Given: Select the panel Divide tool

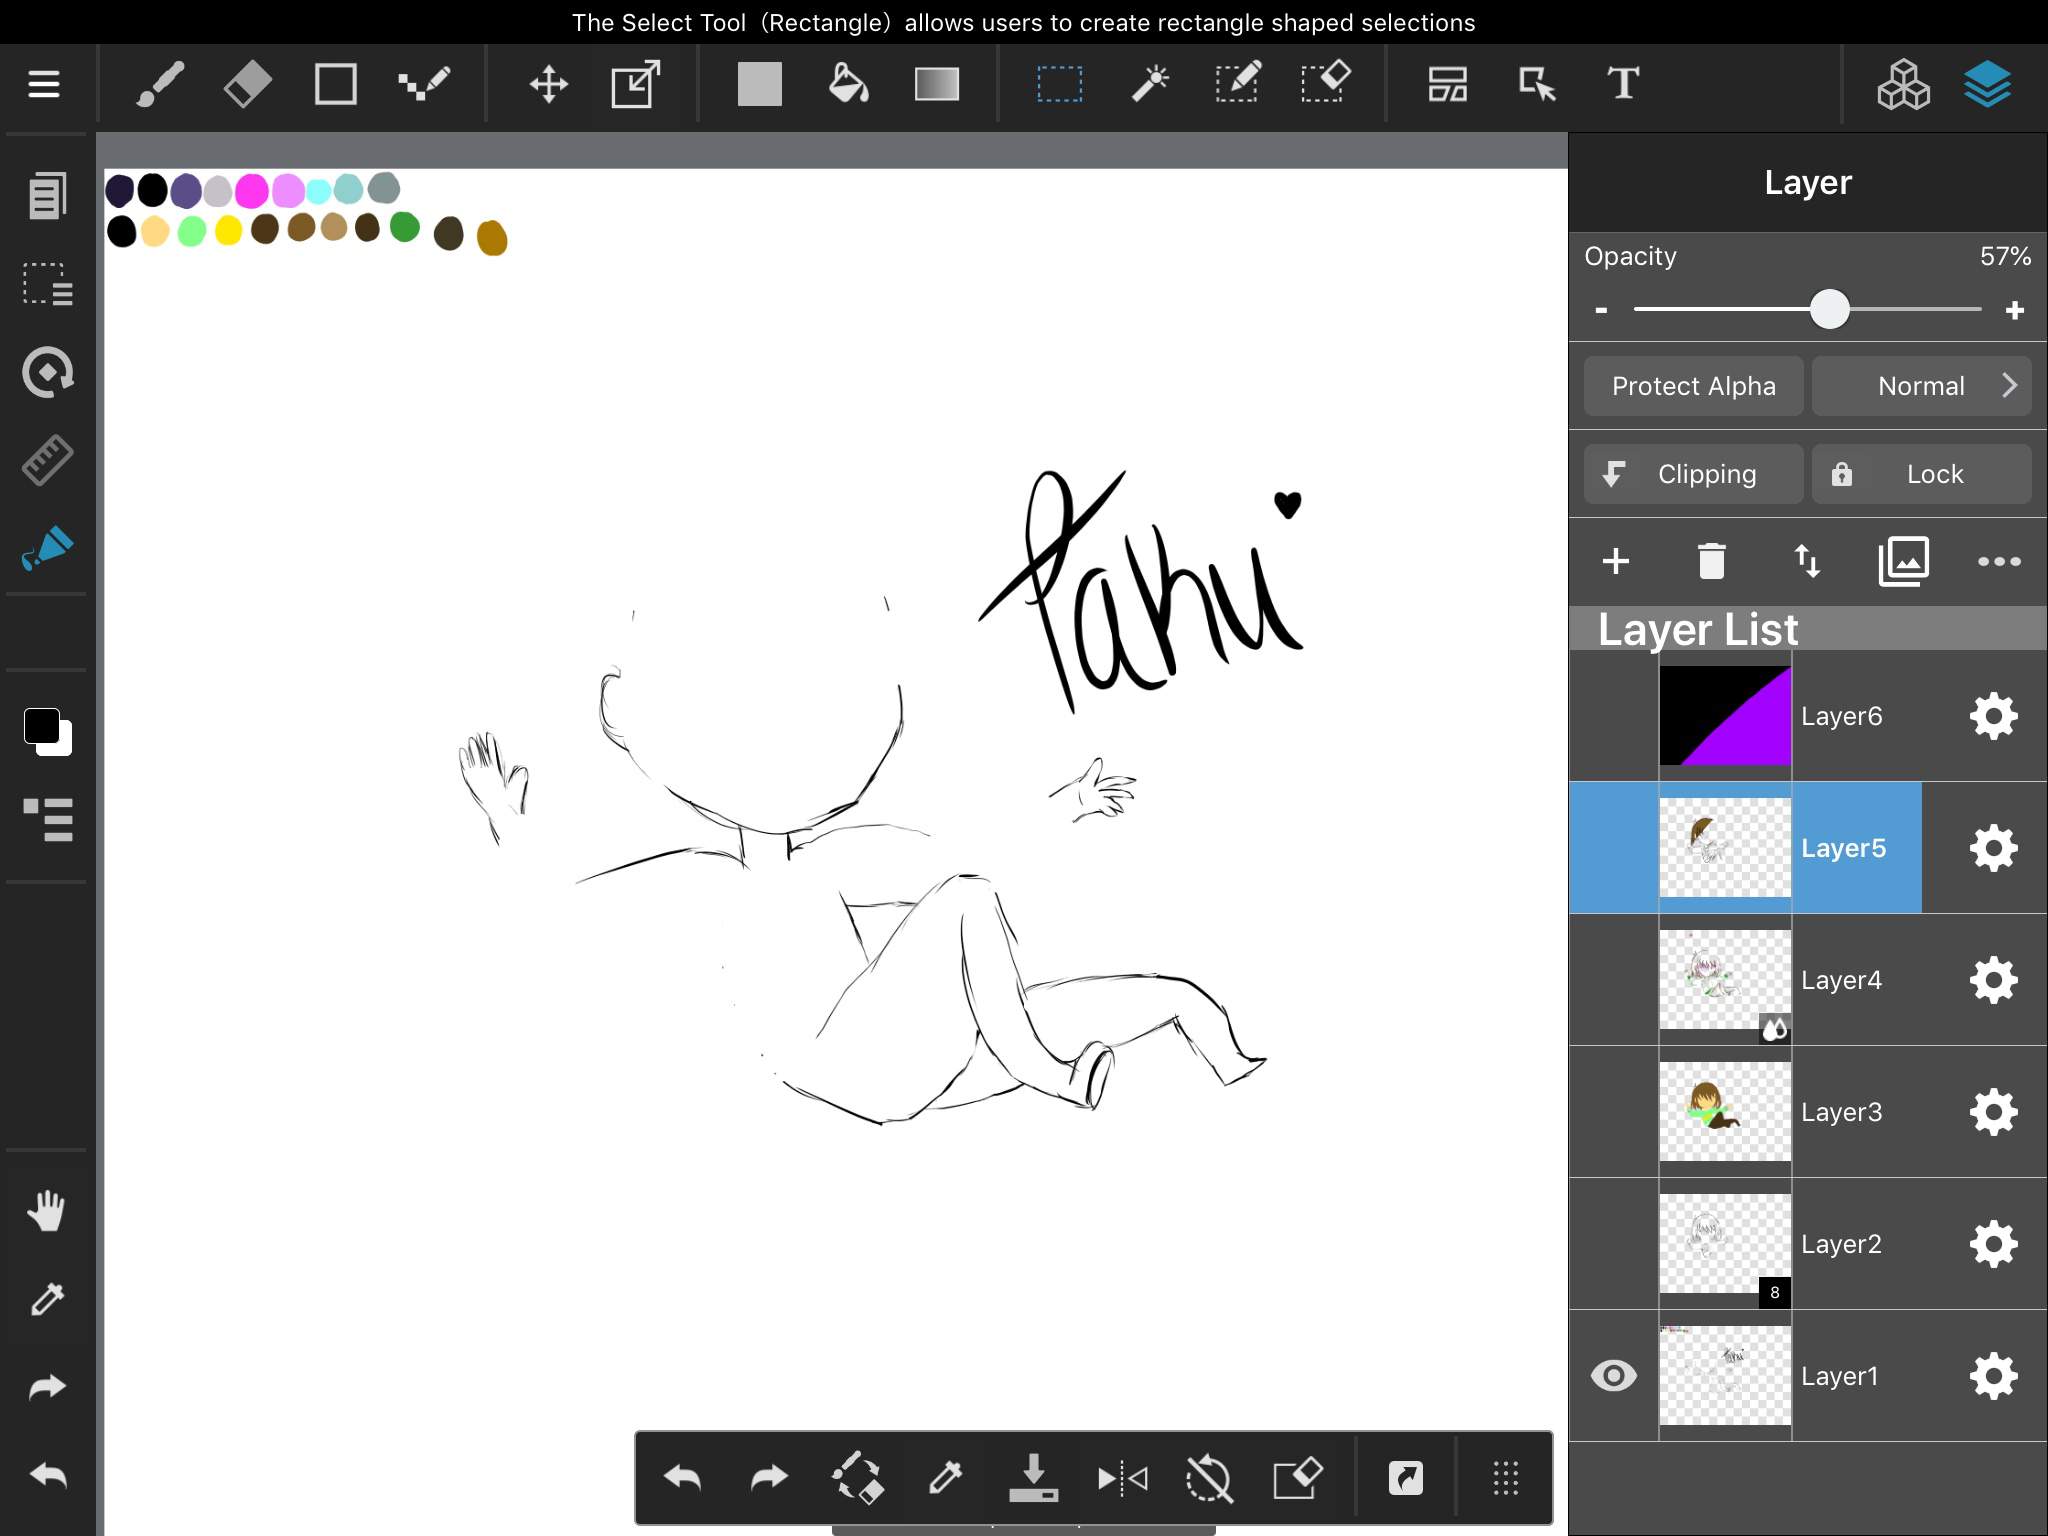Looking at the screenshot, I should coord(1447,84).
